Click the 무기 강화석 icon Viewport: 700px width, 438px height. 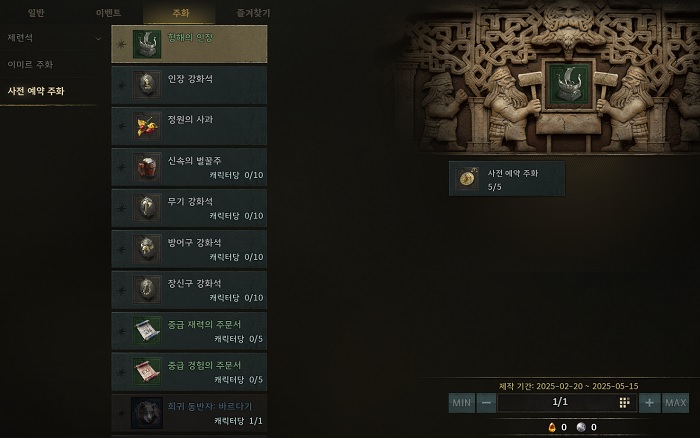[x=147, y=208]
